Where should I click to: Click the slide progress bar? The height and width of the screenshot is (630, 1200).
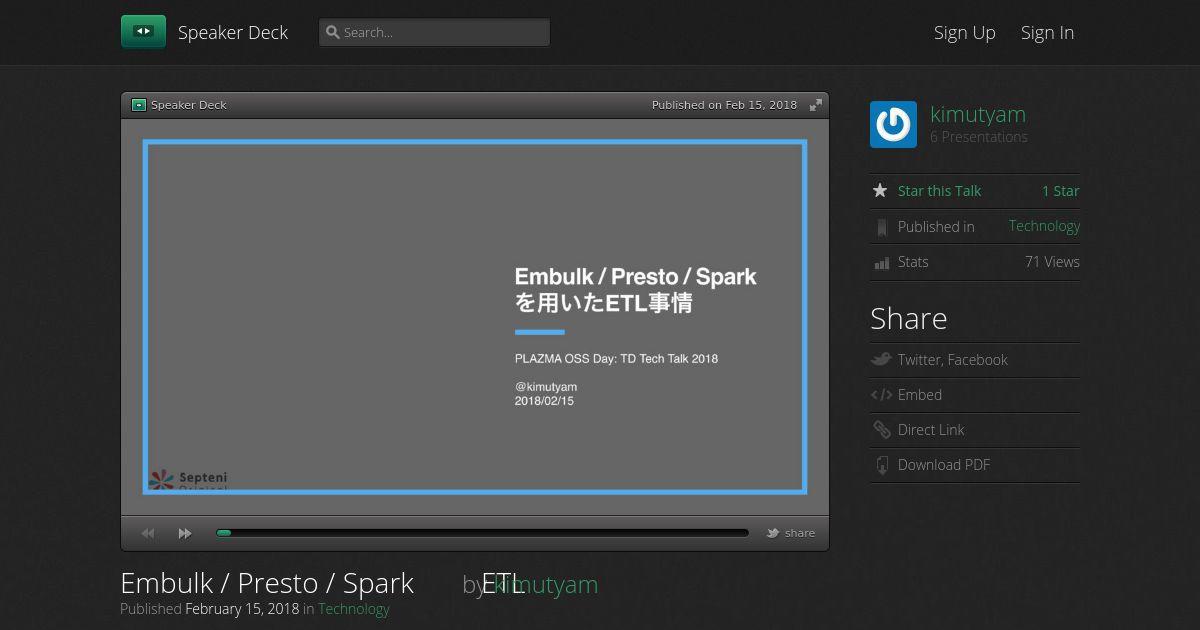482,533
